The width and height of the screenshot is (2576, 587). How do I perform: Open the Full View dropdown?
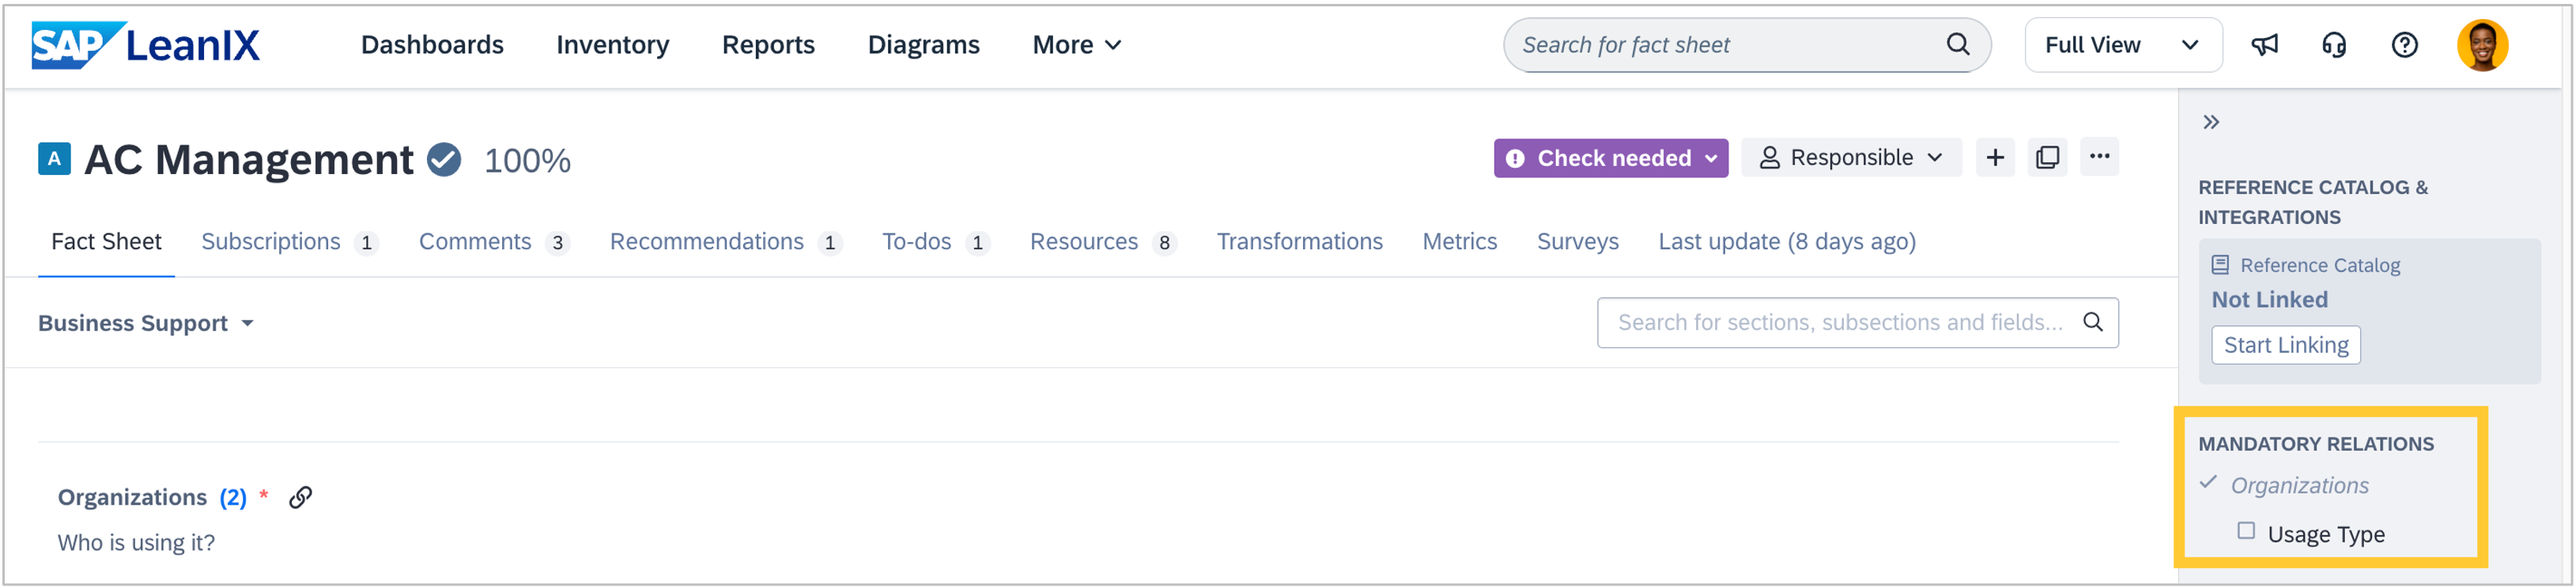[x=2122, y=45]
